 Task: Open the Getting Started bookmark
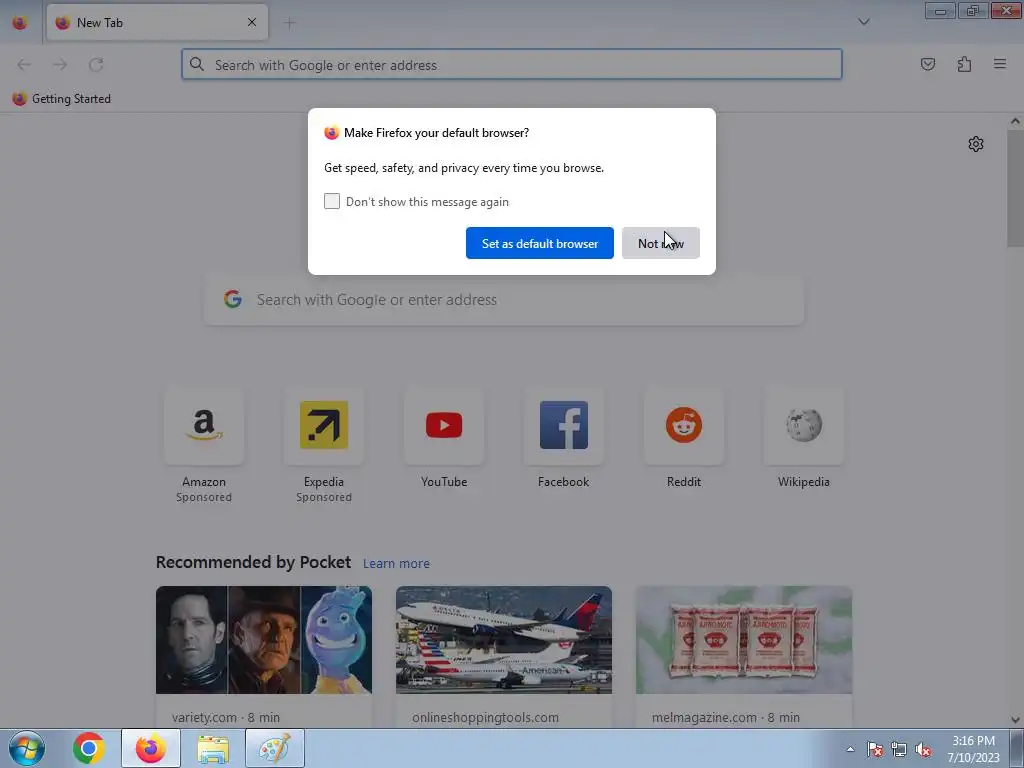pyautogui.click(x=61, y=99)
